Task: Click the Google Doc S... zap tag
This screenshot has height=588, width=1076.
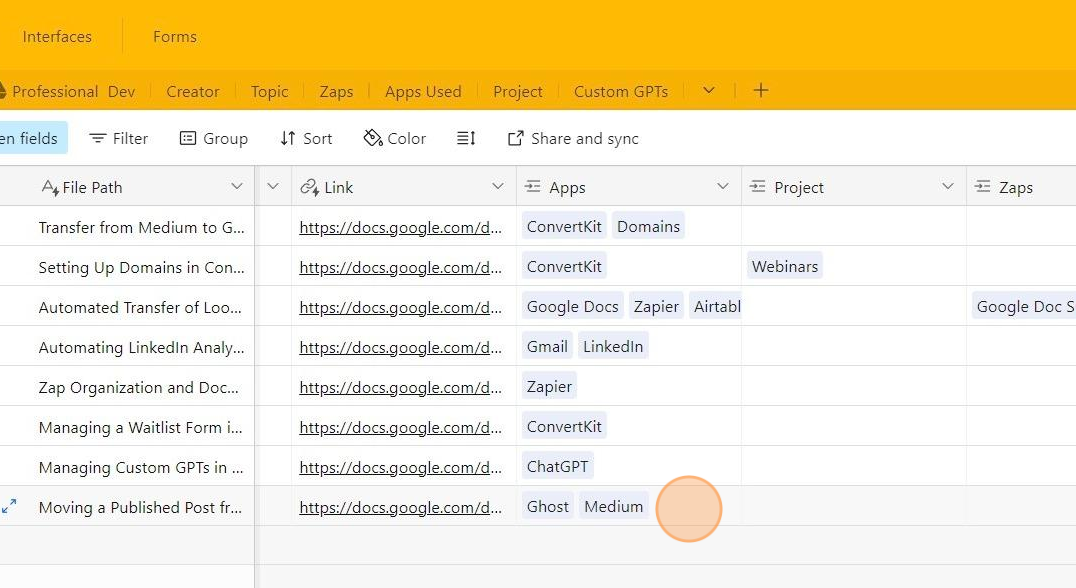Action: 1024,306
